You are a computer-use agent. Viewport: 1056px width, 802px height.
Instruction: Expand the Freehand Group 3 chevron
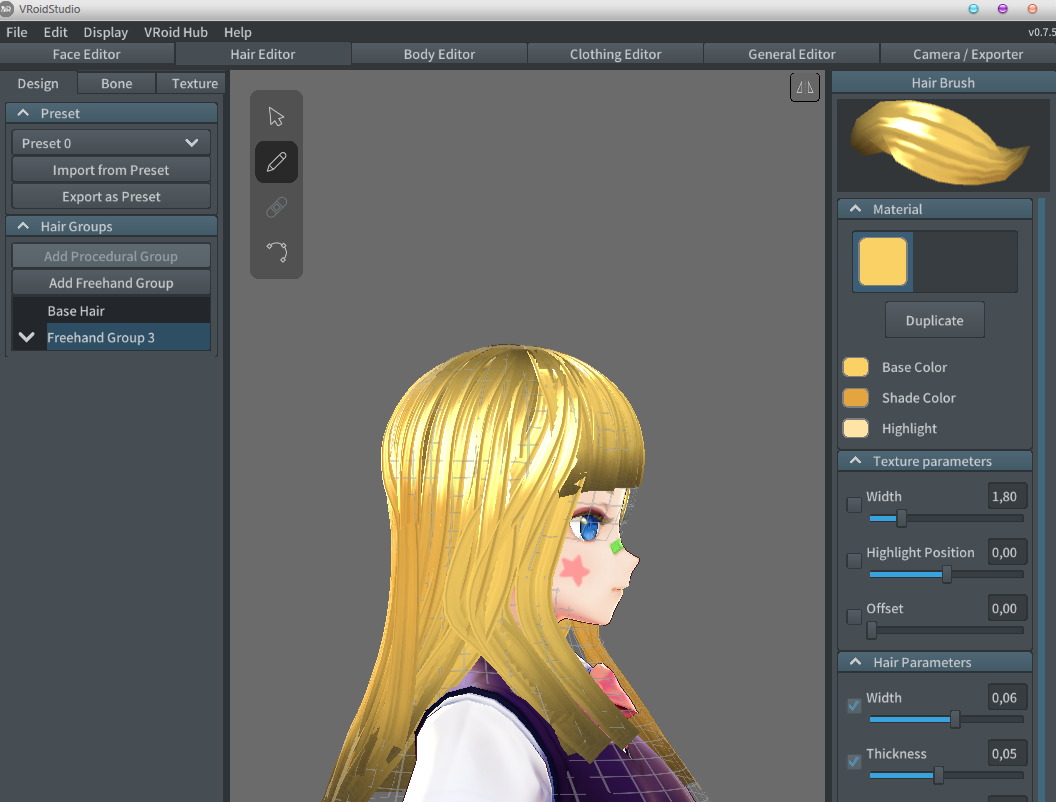click(x=27, y=337)
